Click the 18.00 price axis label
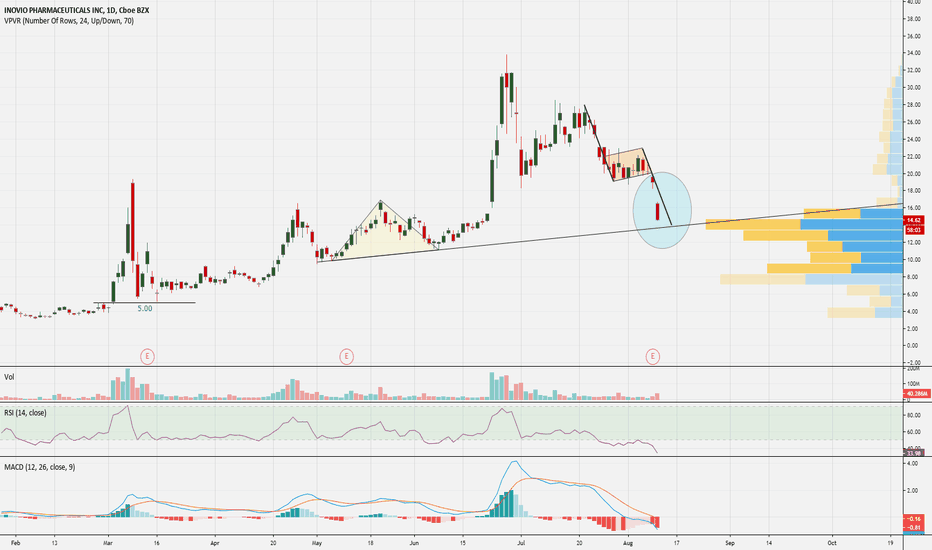Screen dimensions: 932x550 [x=914, y=191]
